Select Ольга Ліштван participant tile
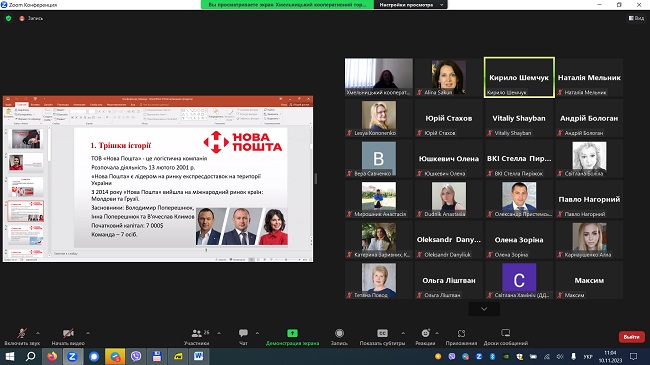Screen dimensions: 650x365 click(449, 281)
